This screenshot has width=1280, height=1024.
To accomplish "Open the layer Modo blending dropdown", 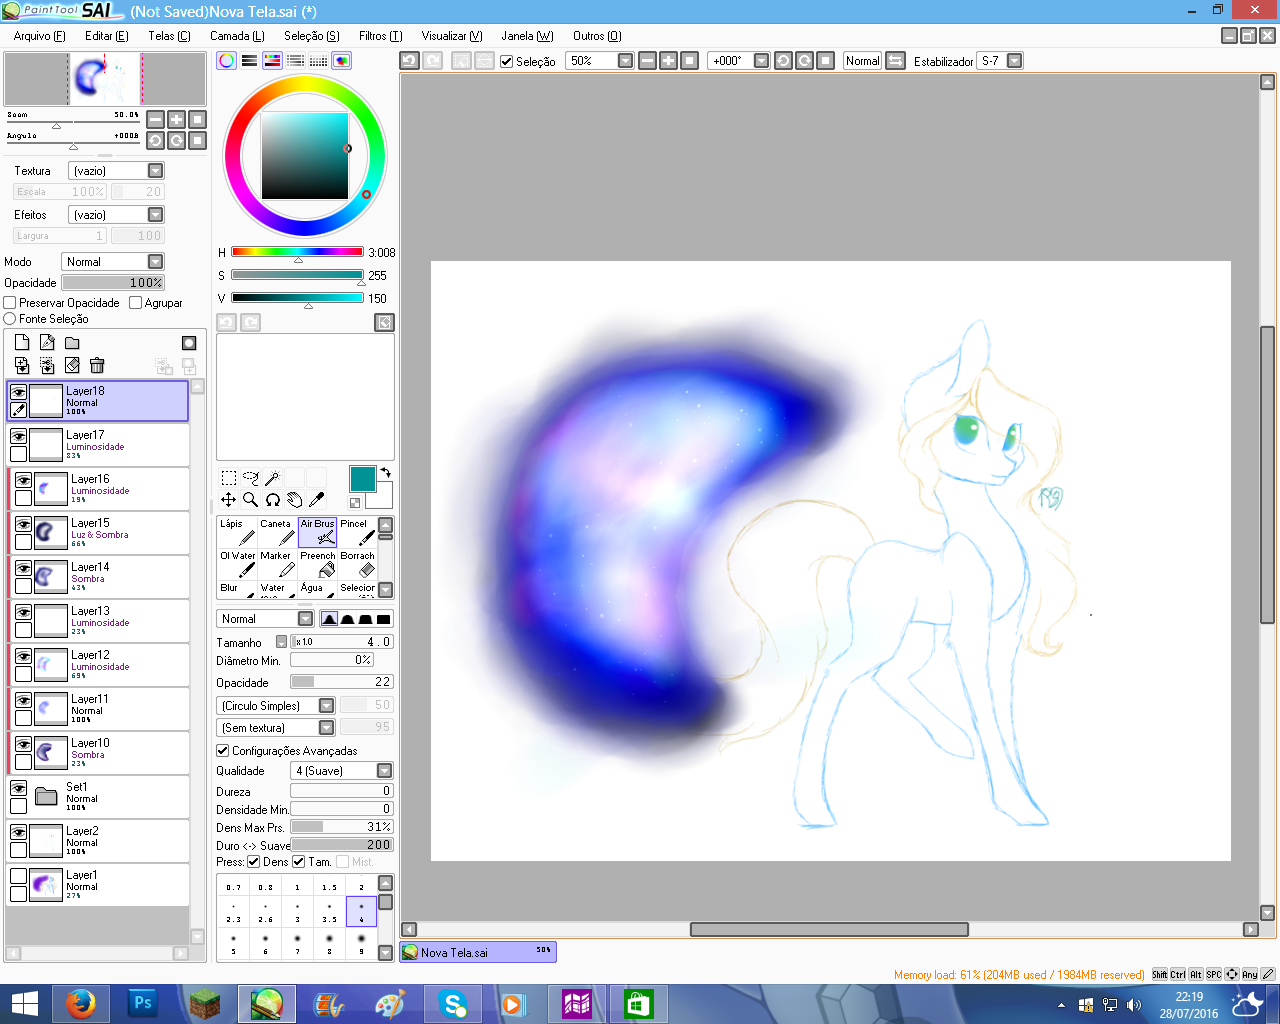I will (x=112, y=262).
